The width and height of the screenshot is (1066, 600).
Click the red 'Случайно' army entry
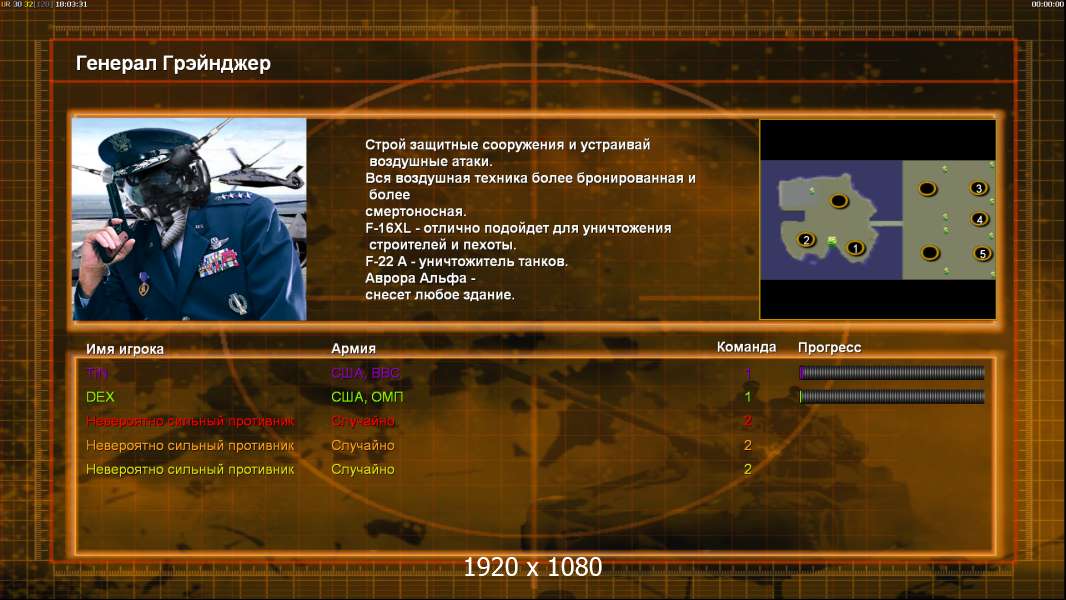coord(362,421)
